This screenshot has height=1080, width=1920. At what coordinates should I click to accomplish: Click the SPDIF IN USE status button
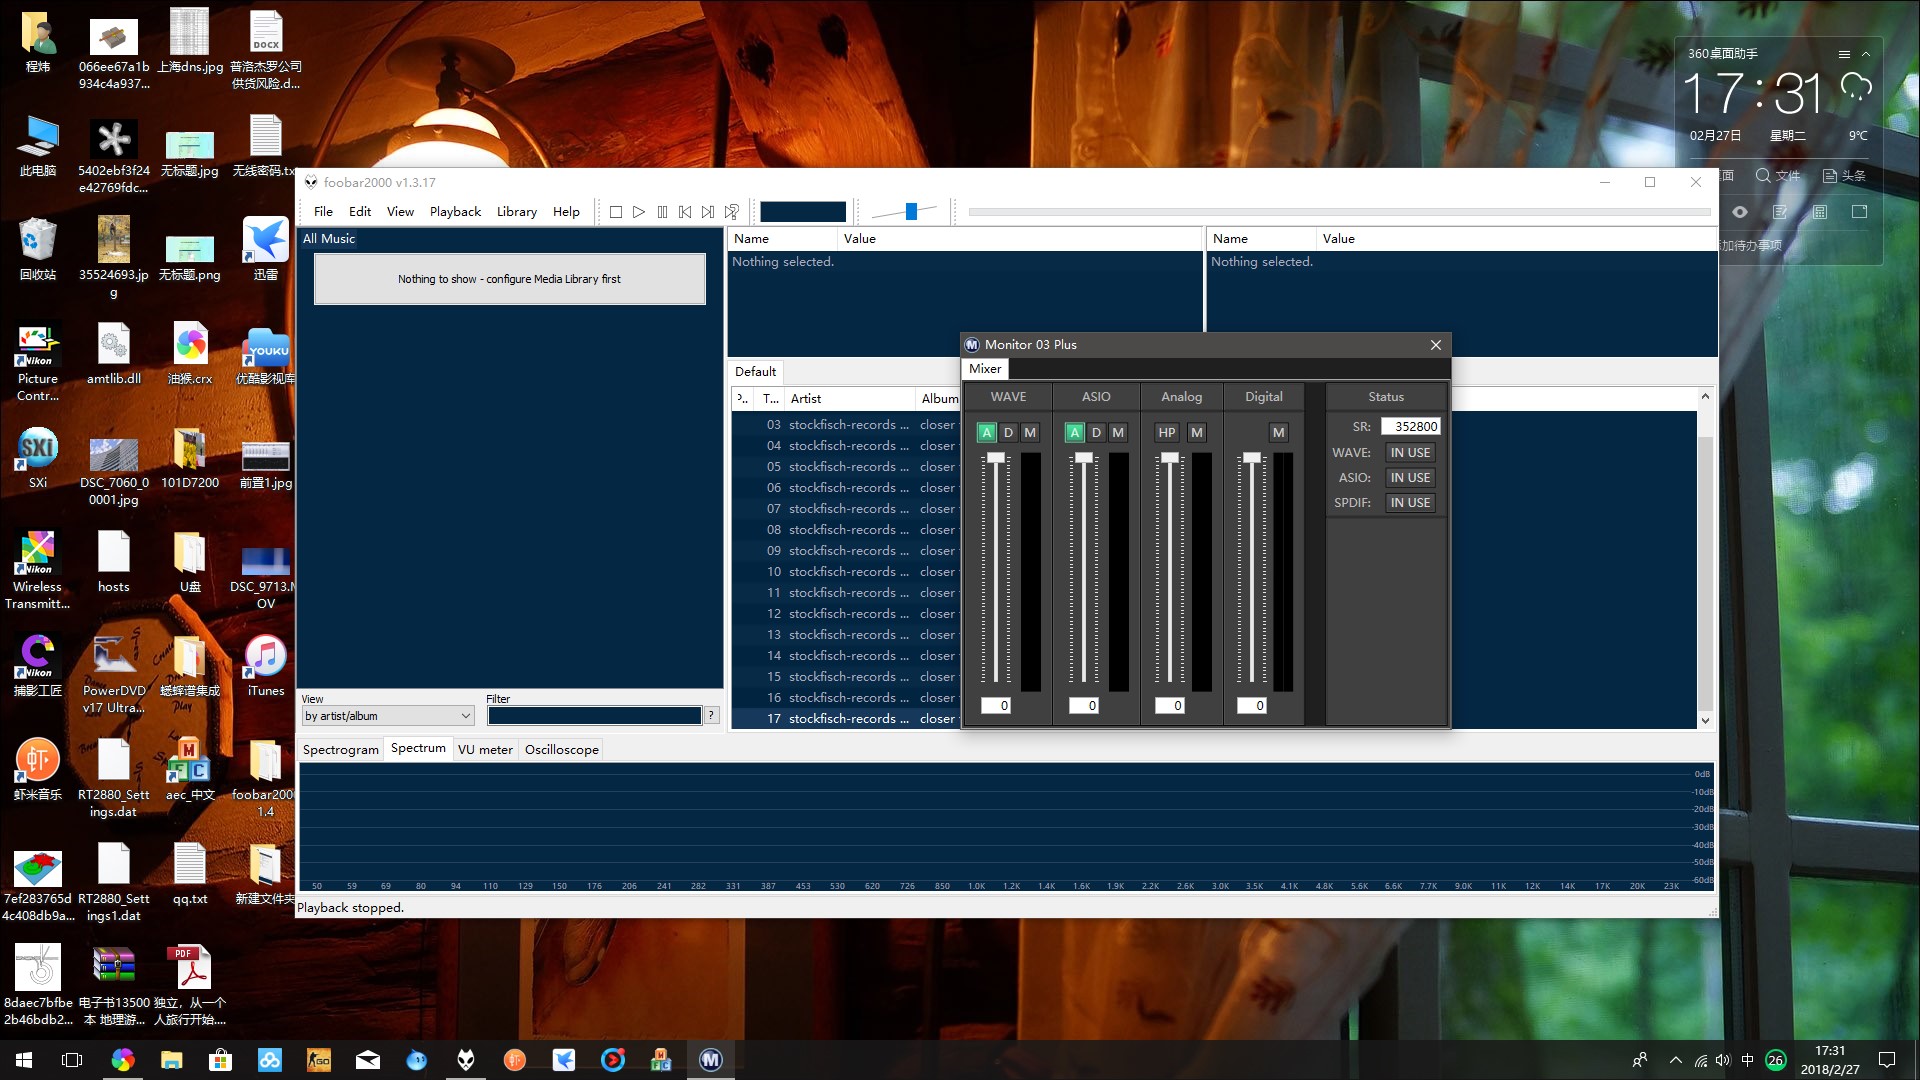1410,503
